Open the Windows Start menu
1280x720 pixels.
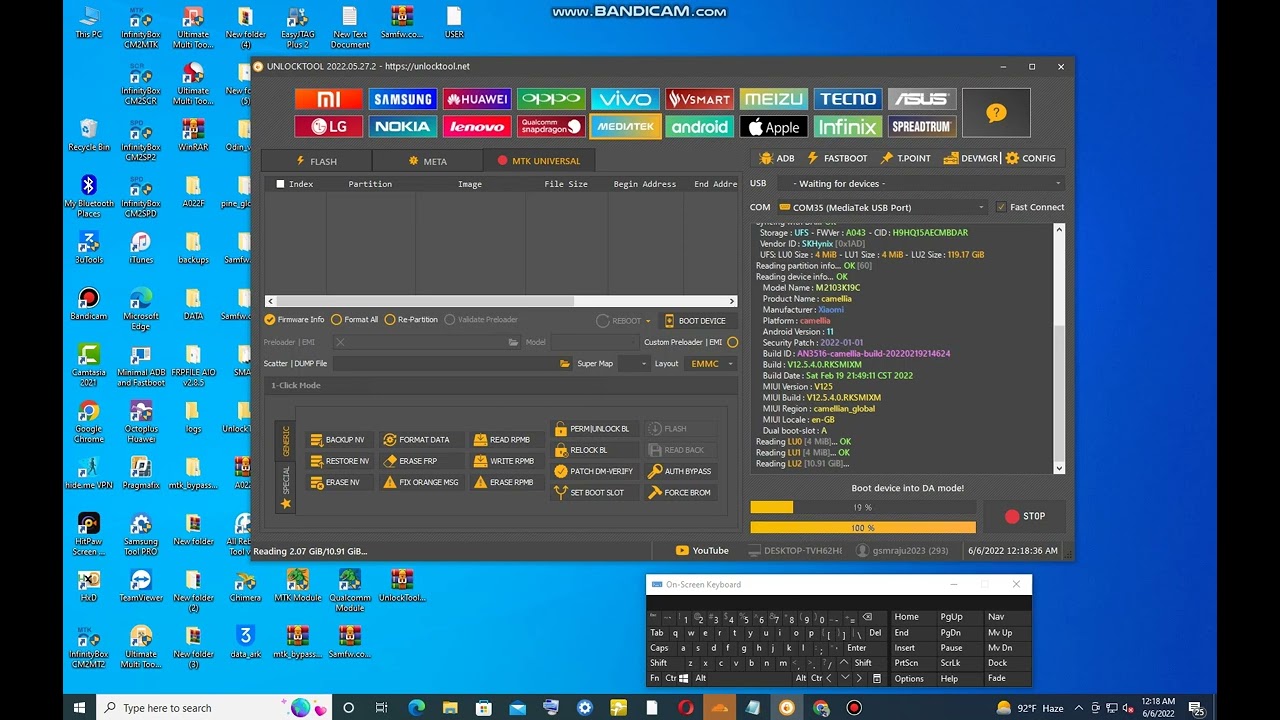[x=79, y=708]
